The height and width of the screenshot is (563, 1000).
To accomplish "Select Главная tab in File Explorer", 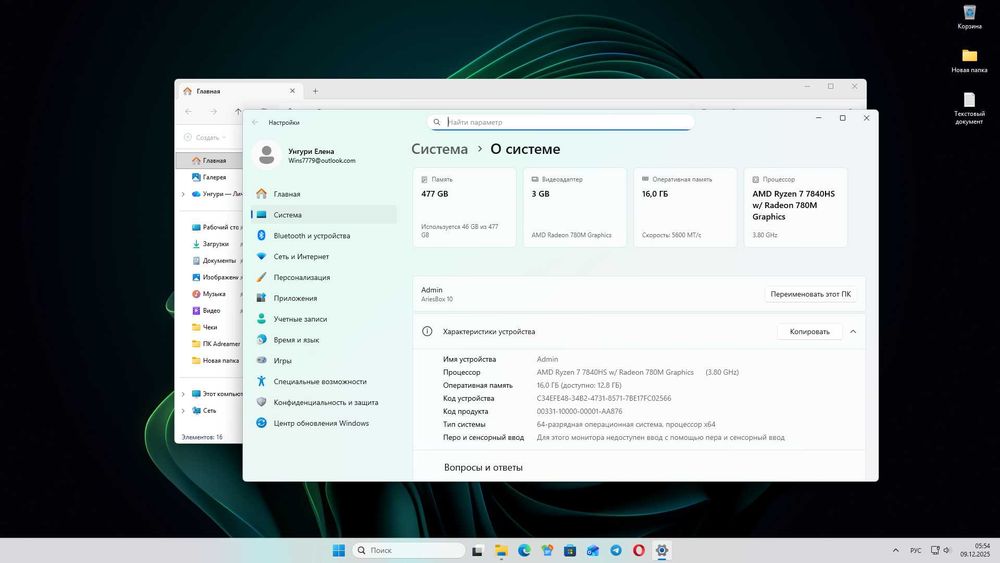I will click(x=239, y=91).
